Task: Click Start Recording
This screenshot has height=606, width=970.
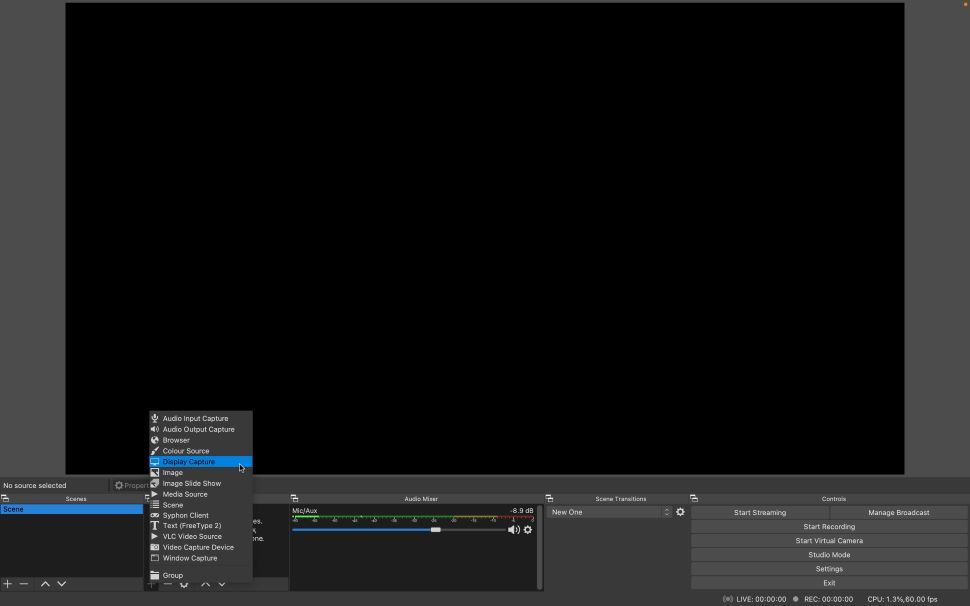Action: 829,527
